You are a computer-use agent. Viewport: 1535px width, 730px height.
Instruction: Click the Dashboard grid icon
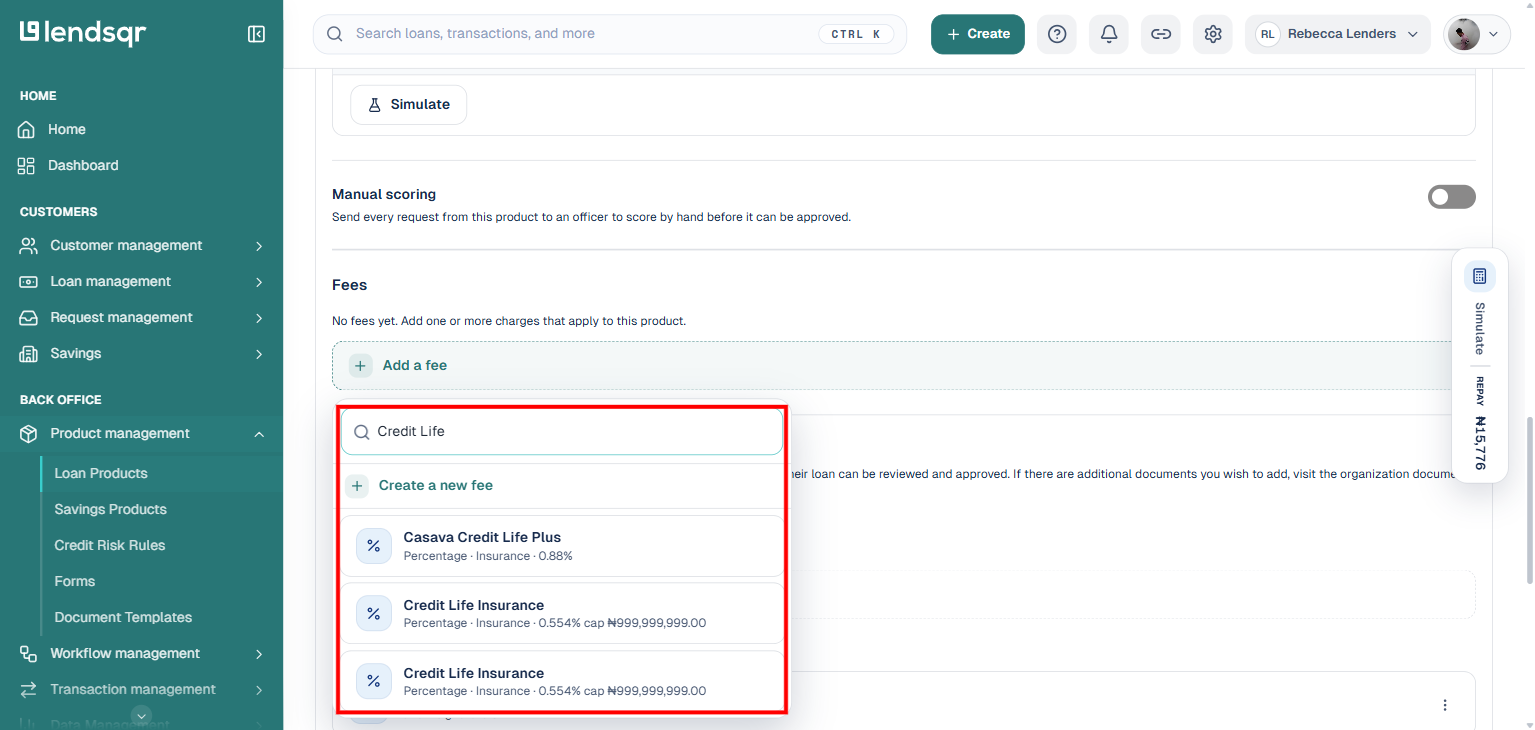(27, 166)
